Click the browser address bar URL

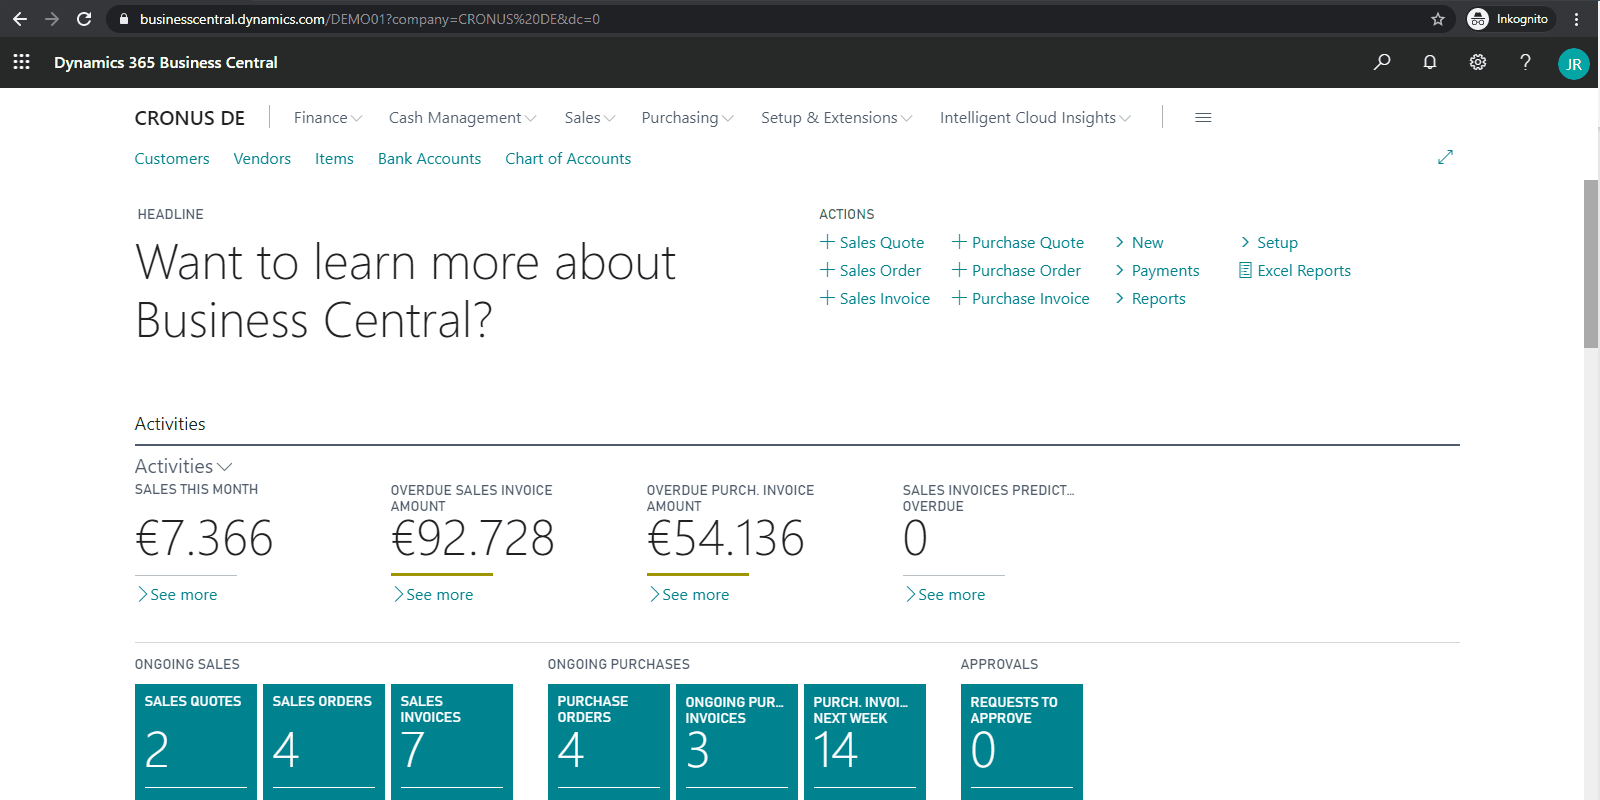[x=370, y=19]
